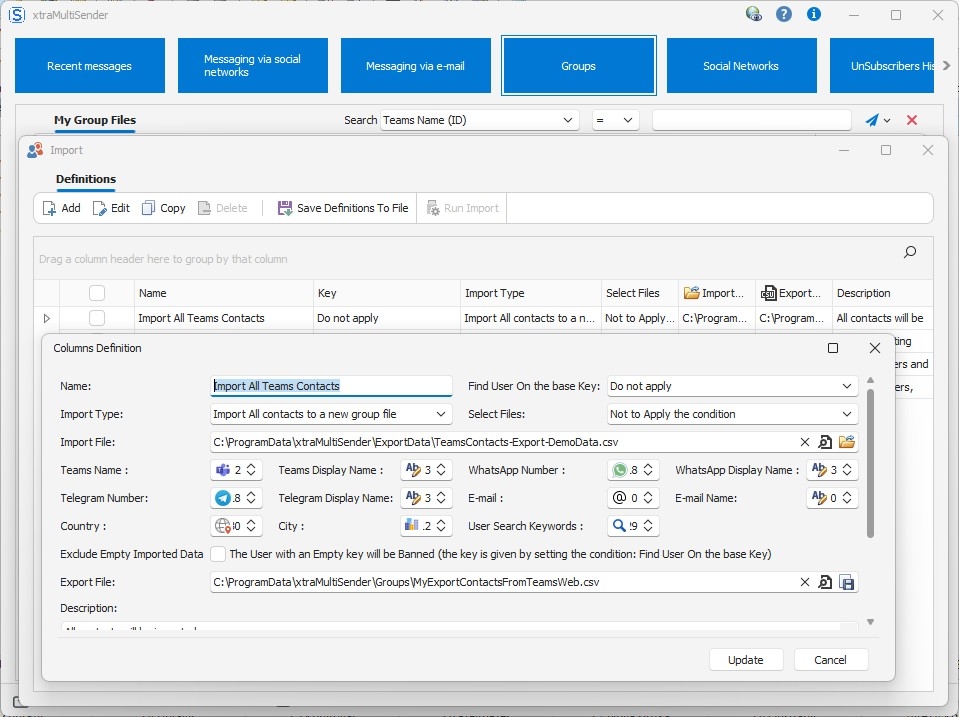
Task: Click the Telegram icon in Telegram Number field
Action: [x=223, y=498]
